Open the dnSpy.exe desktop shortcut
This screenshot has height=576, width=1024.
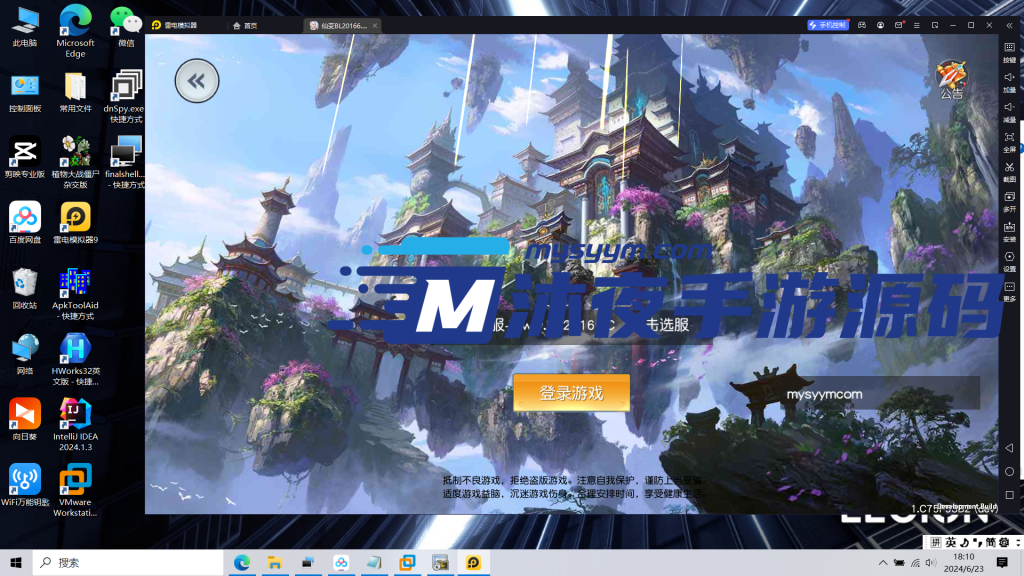tap(125, 88)
